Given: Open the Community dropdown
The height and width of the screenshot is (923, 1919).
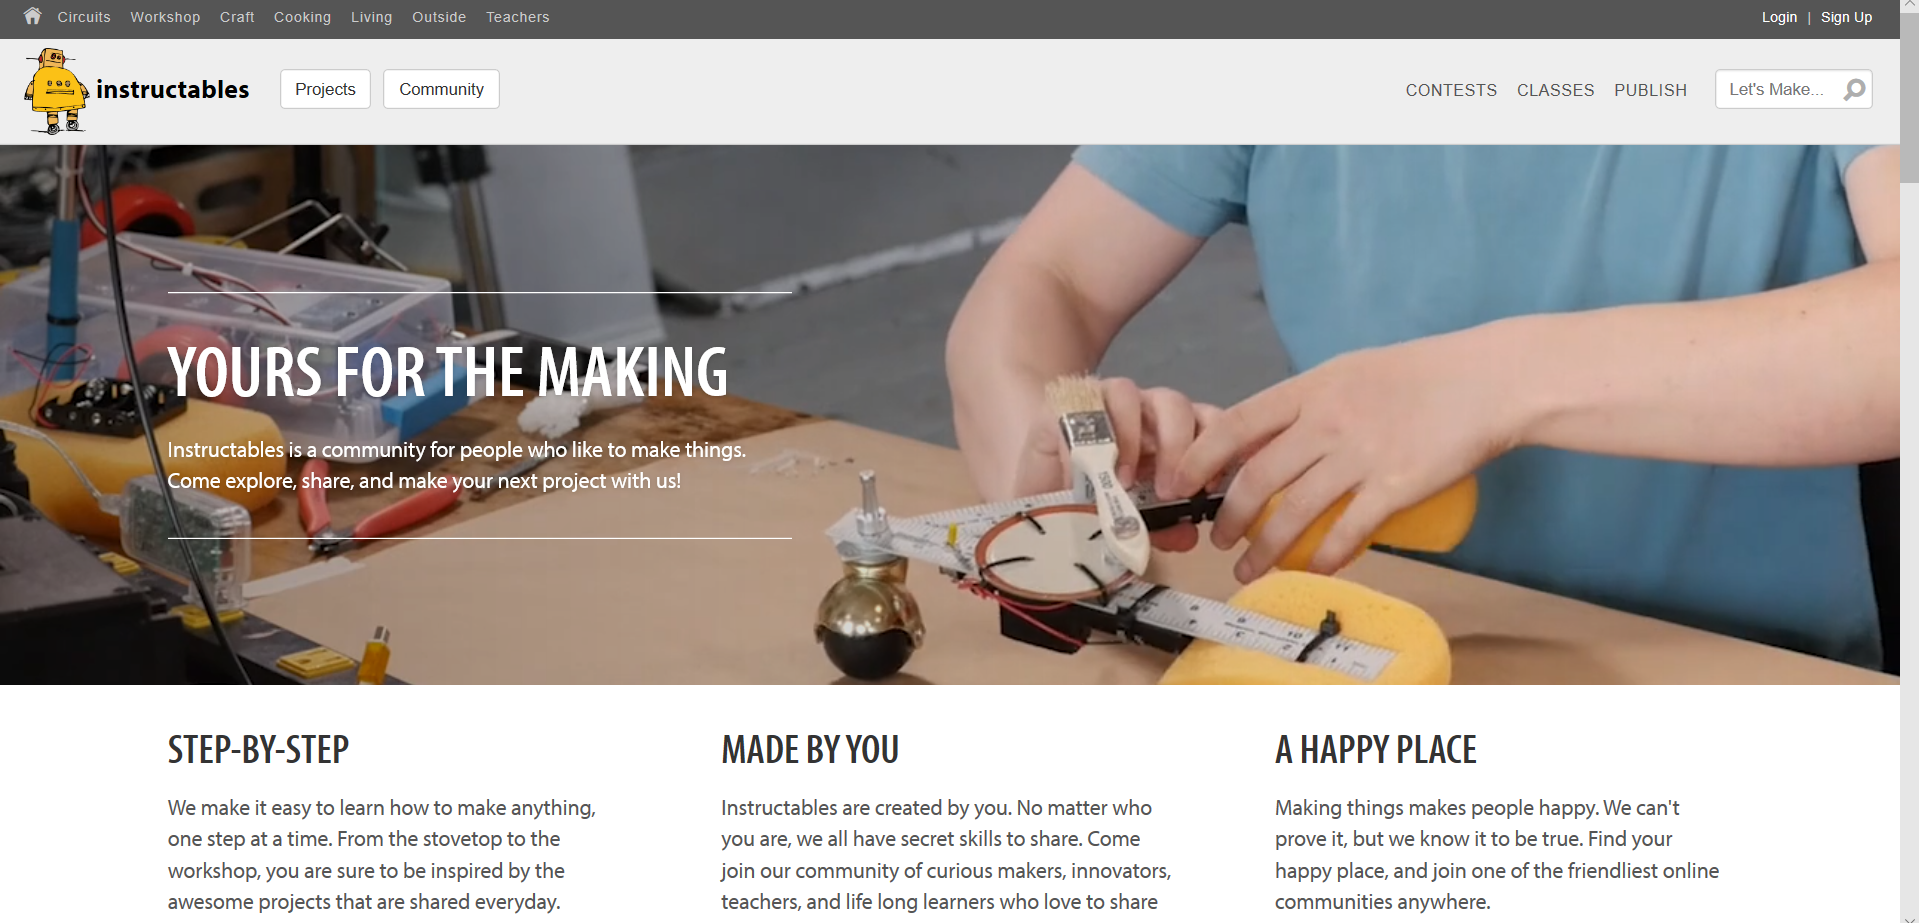Looking at the screenshot, I should tap(441, 89).
